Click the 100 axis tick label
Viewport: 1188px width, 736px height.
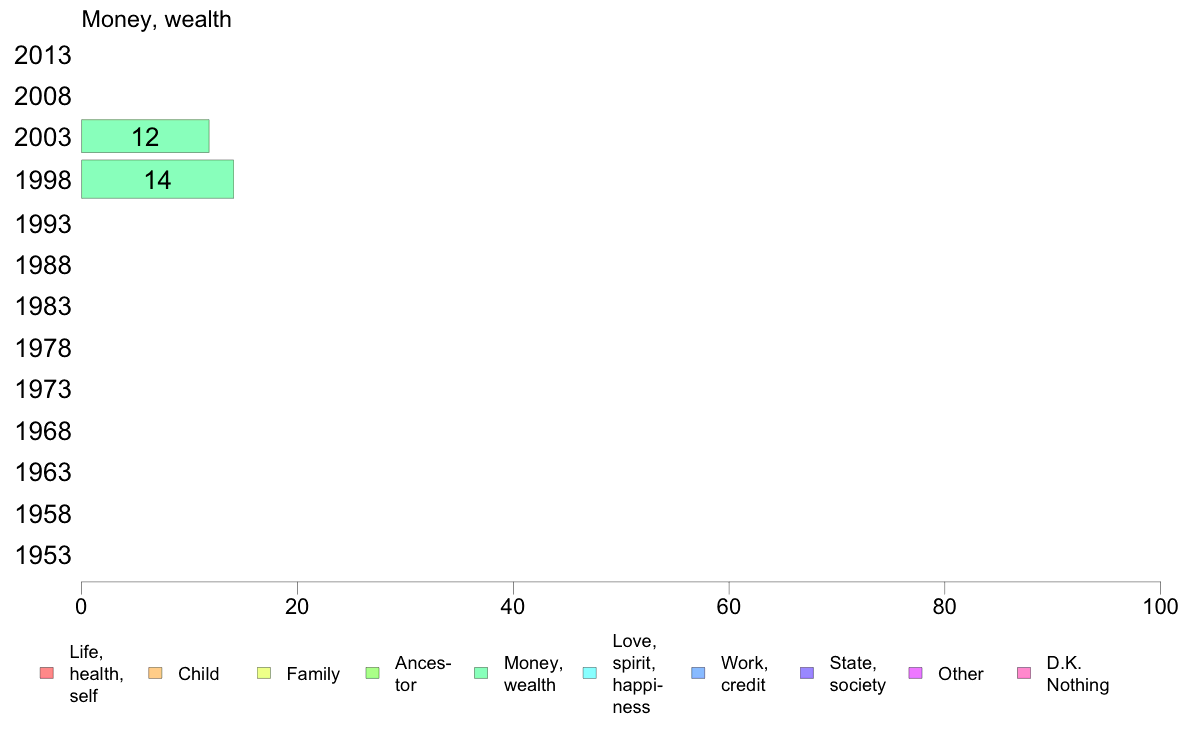pos(1159,606)
